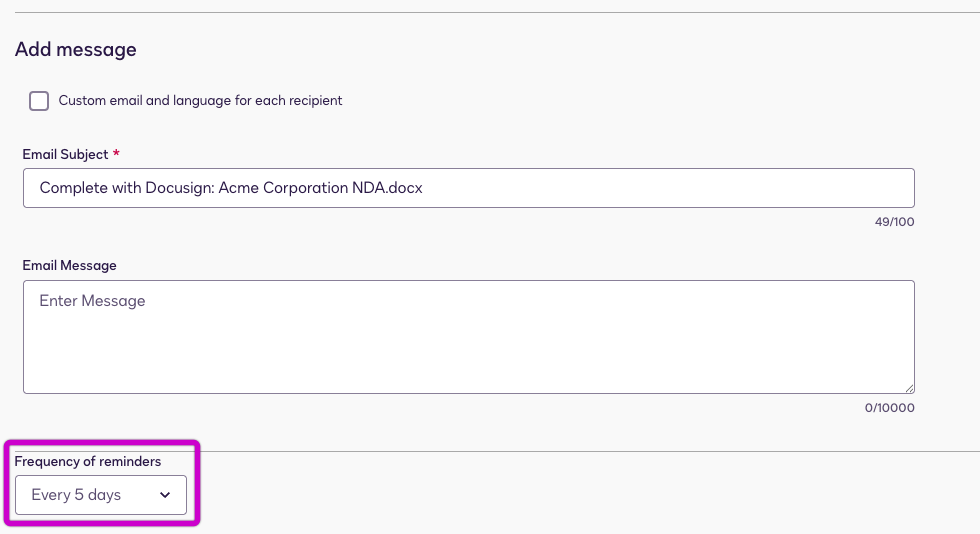Tick the custom email and language checkbox

click(39, 101)
